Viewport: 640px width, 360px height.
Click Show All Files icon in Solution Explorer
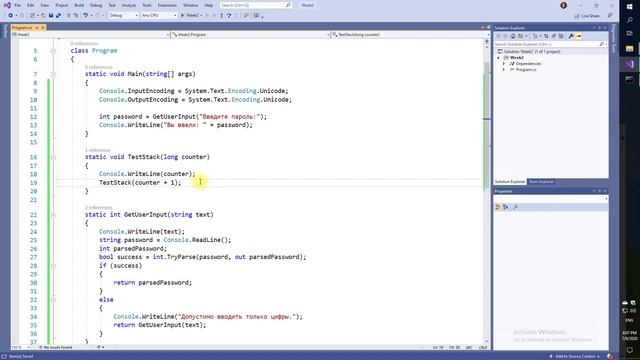(x=561, y=36)
